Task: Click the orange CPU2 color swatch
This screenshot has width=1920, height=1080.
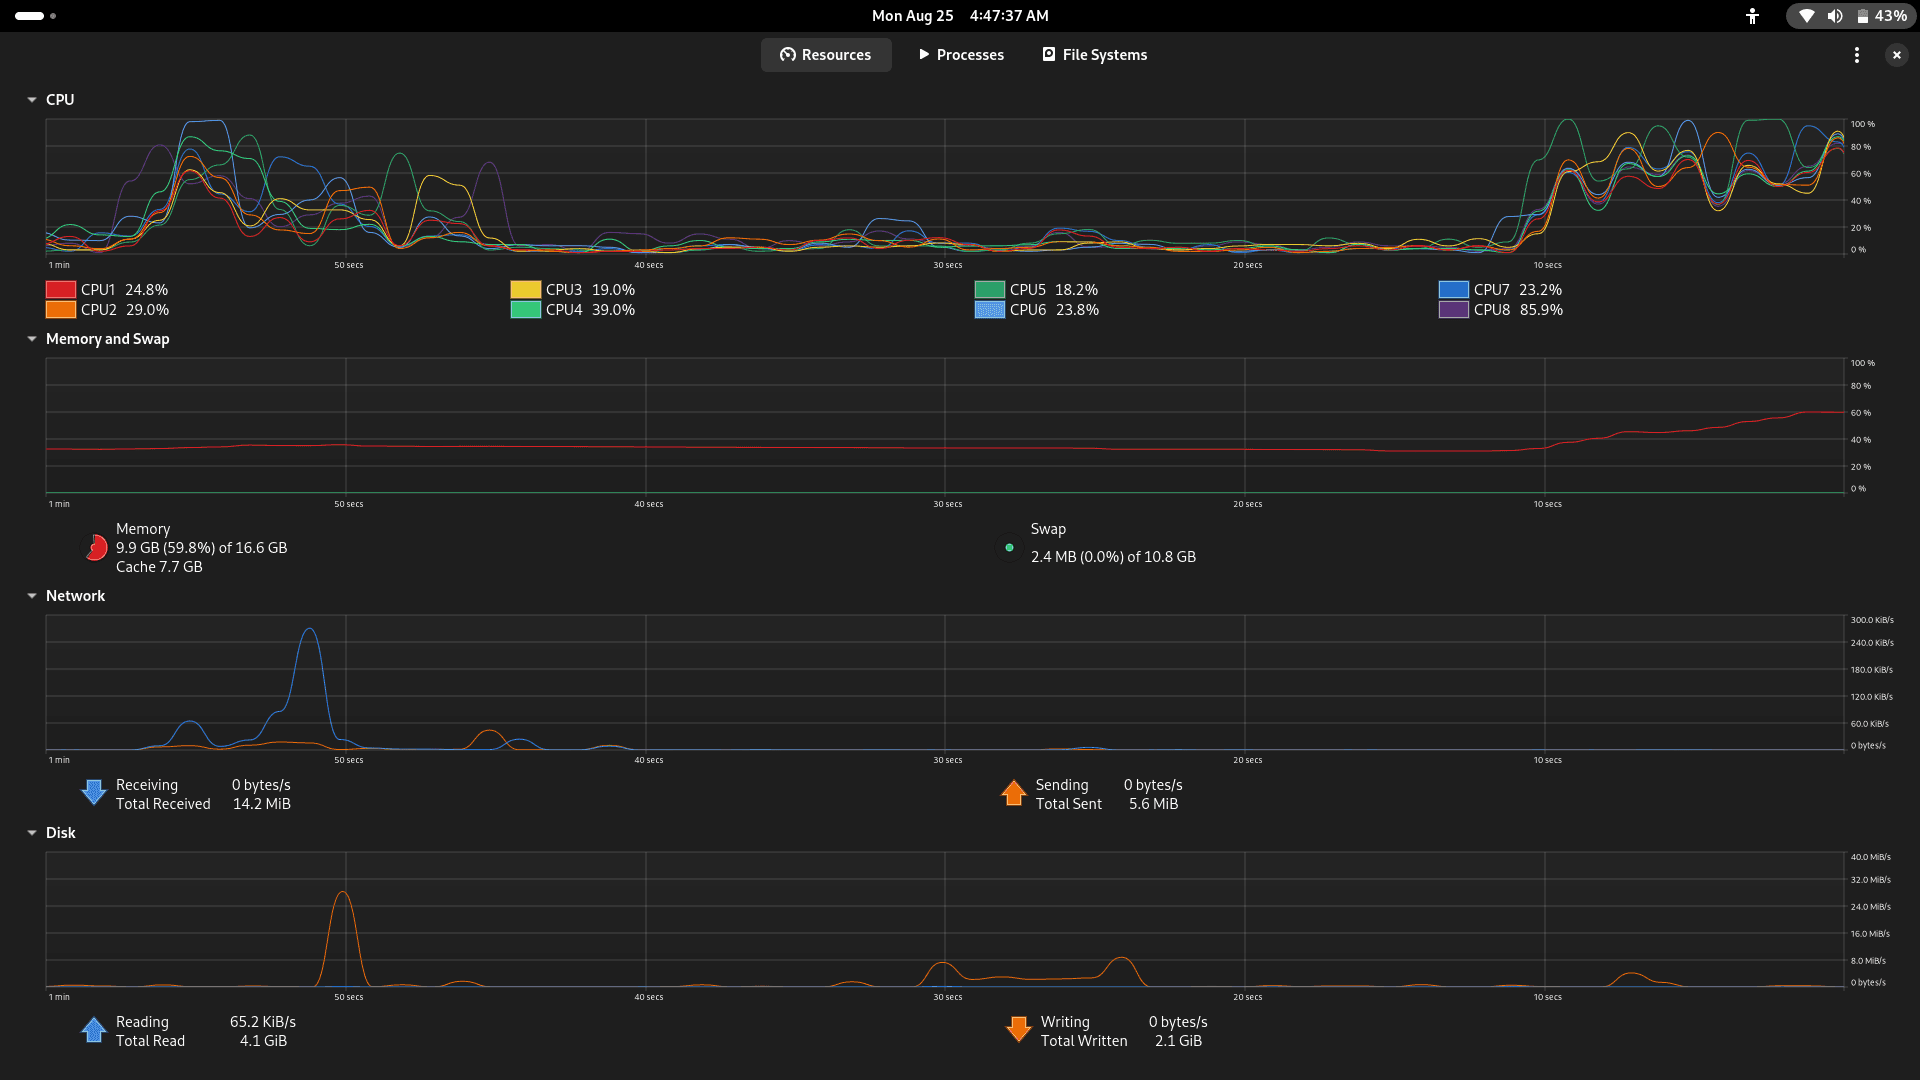Action: pos(61,310)
